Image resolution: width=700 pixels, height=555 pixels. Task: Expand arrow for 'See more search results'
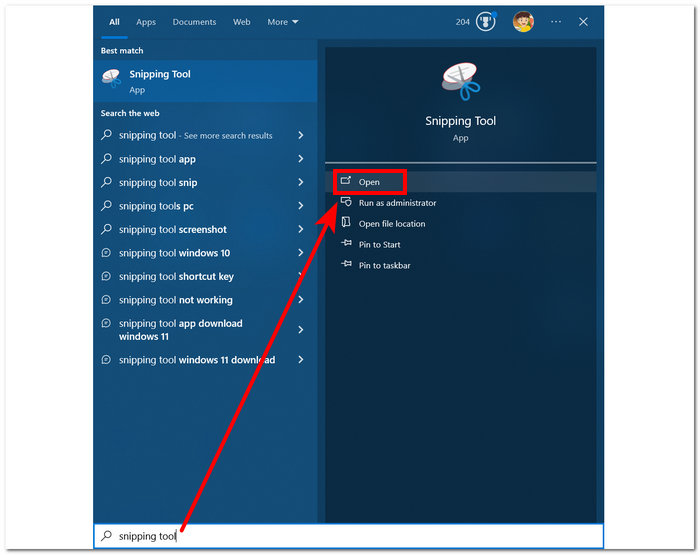(301, 135)
